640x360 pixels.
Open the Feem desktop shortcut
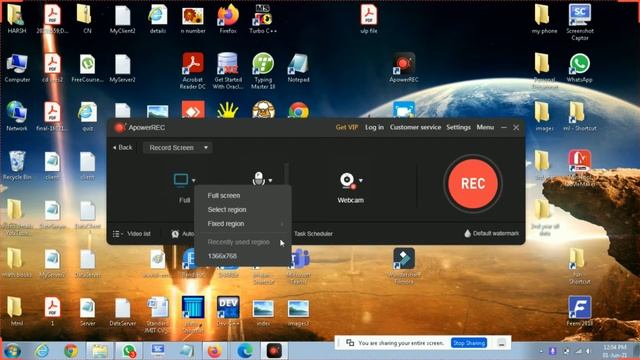point(580,311)
